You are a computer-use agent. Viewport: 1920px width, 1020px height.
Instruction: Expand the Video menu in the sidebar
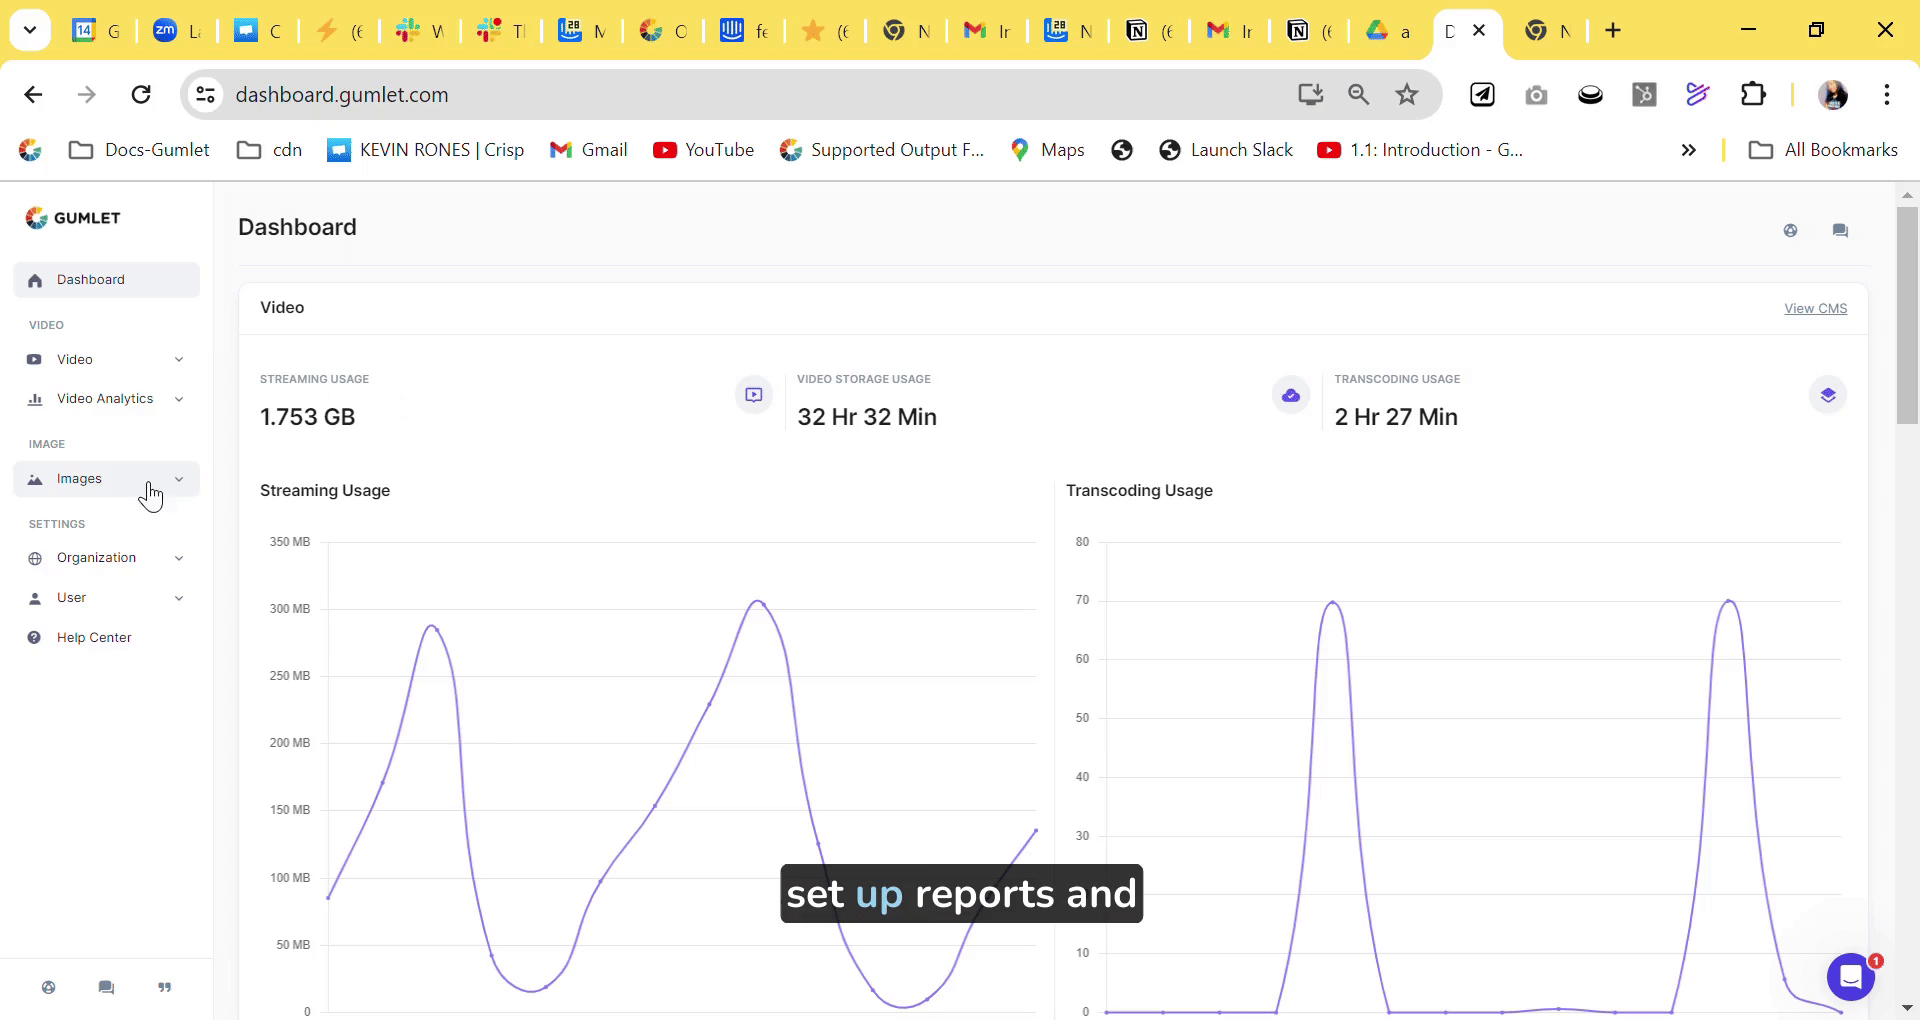[x=106, y=360]
